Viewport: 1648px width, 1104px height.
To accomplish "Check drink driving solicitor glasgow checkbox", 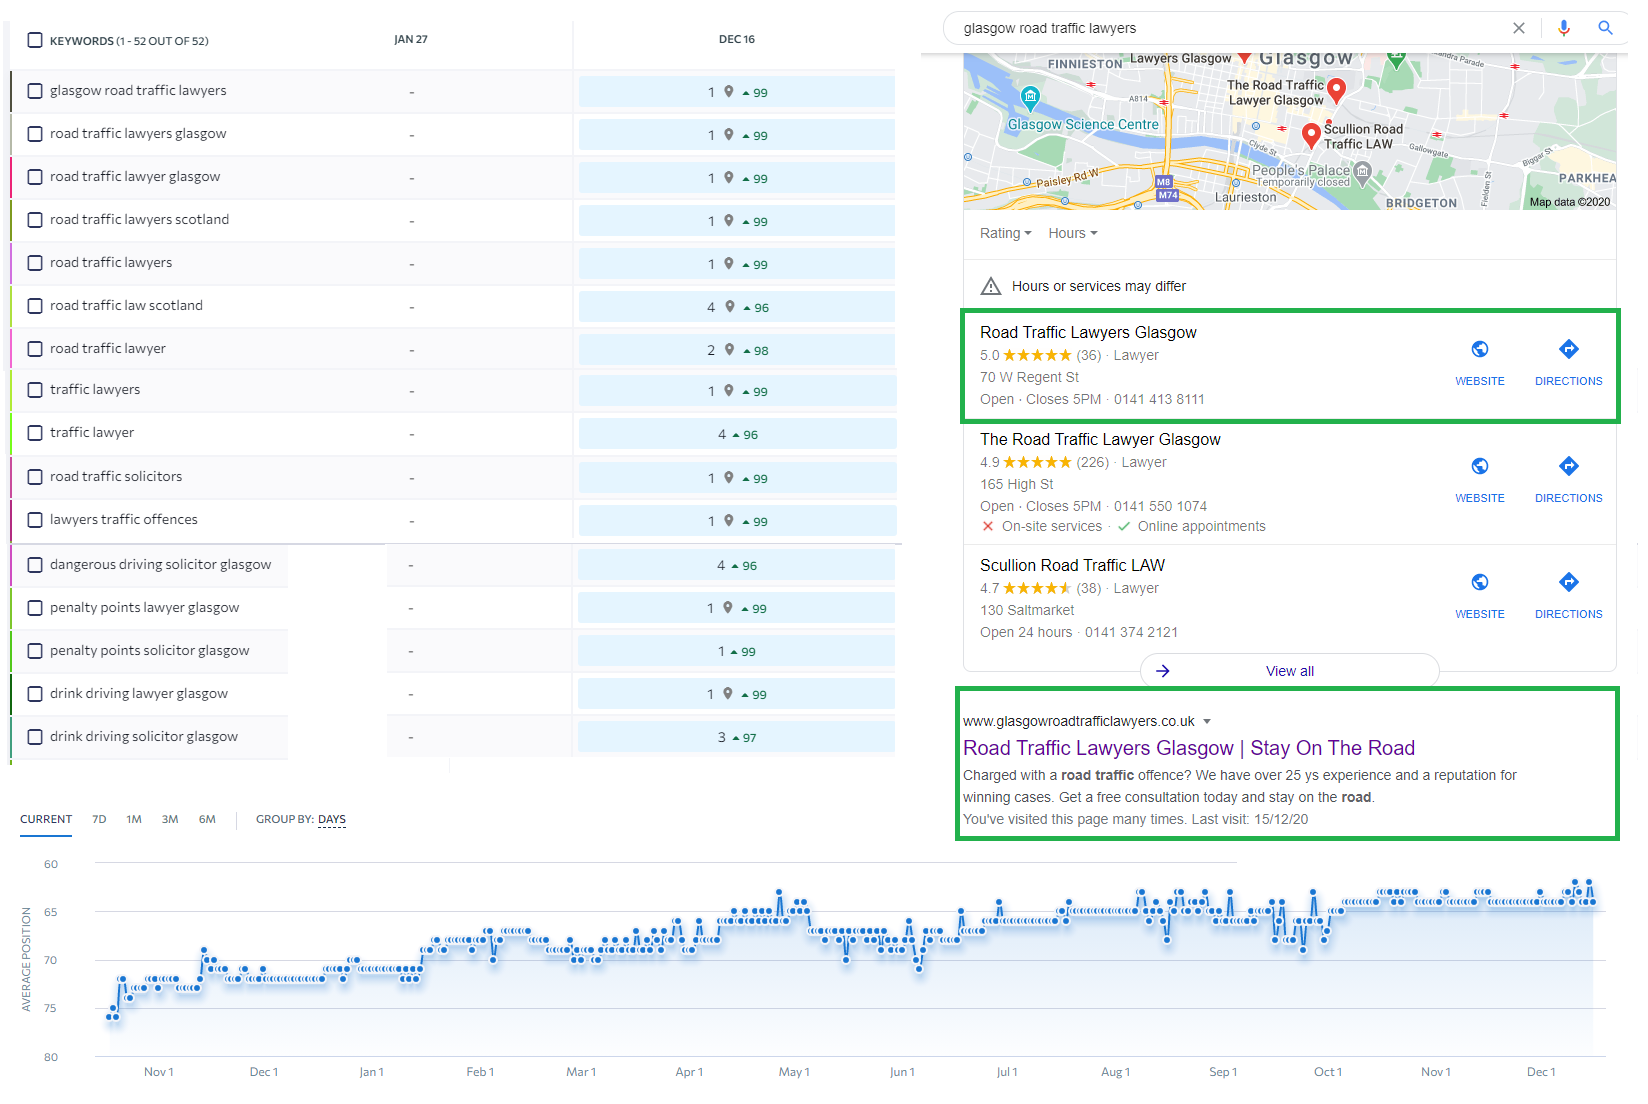I will pos(35,737).
